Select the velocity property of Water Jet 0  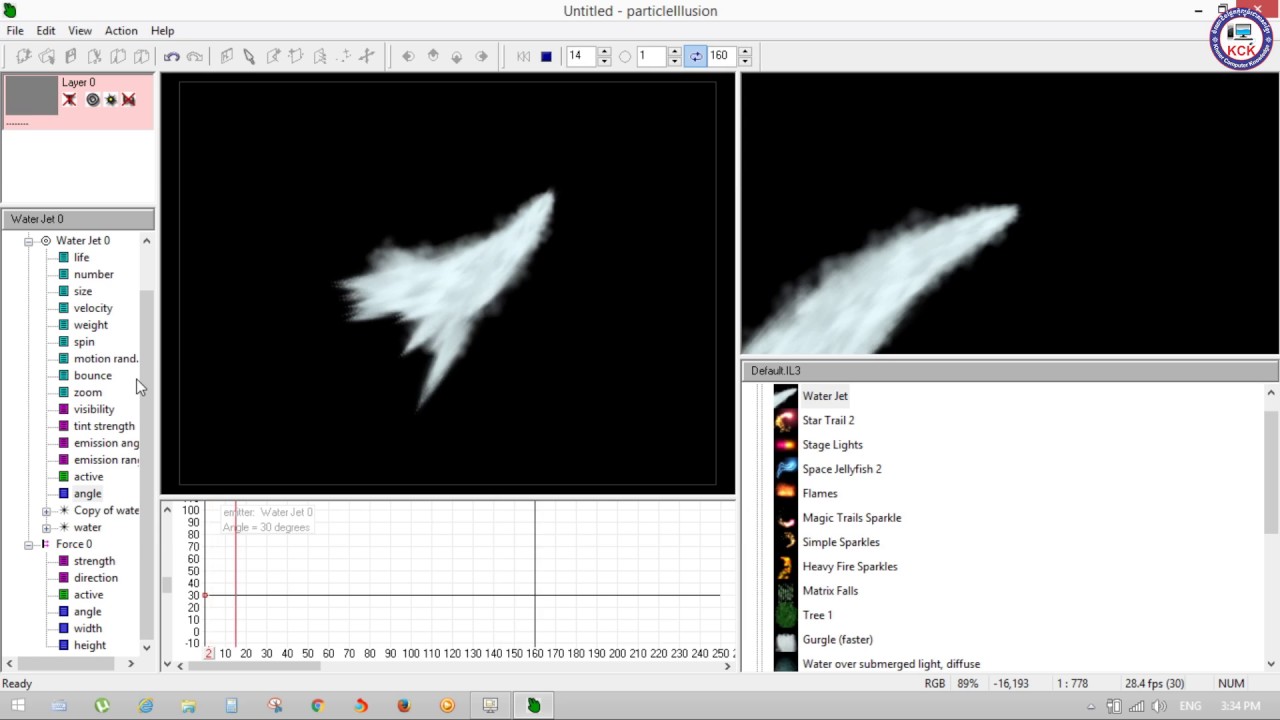tap(93, 308)
